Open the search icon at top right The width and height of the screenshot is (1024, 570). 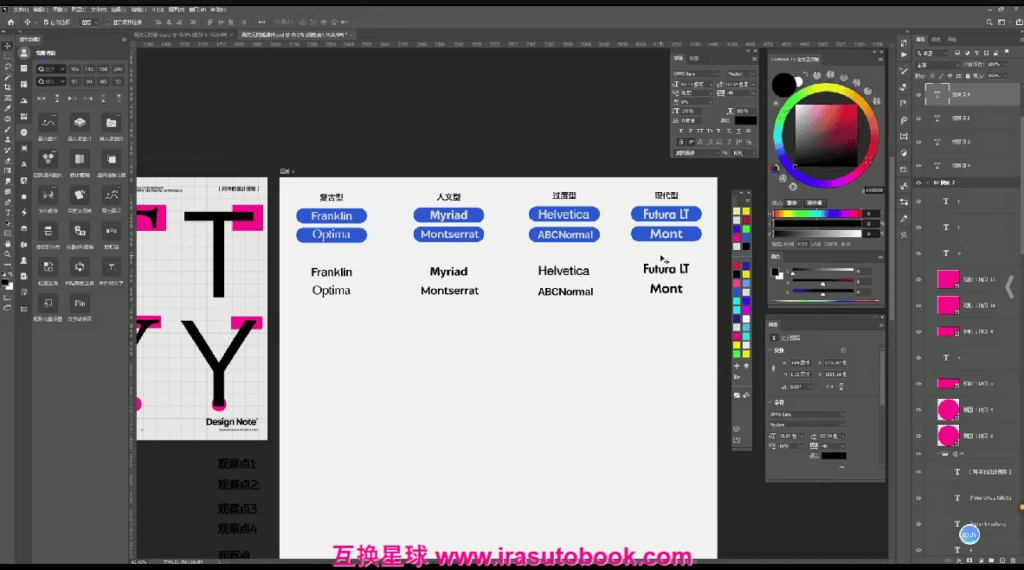point(989,22)
